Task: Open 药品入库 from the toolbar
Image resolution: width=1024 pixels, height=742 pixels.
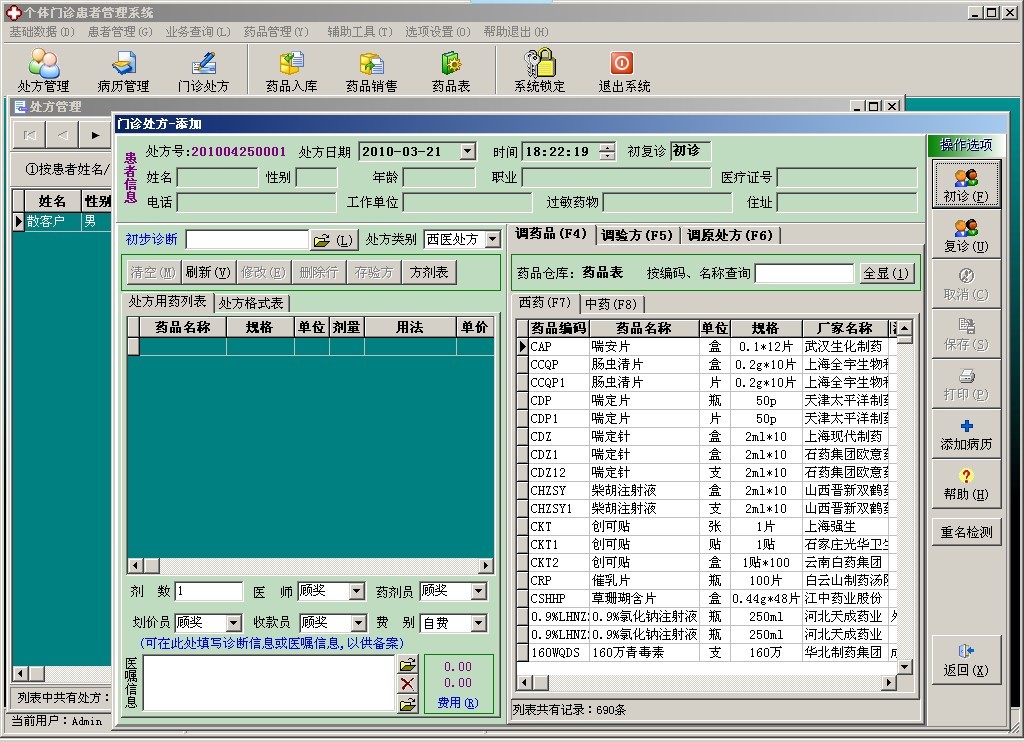Action: tap(291, 70)
